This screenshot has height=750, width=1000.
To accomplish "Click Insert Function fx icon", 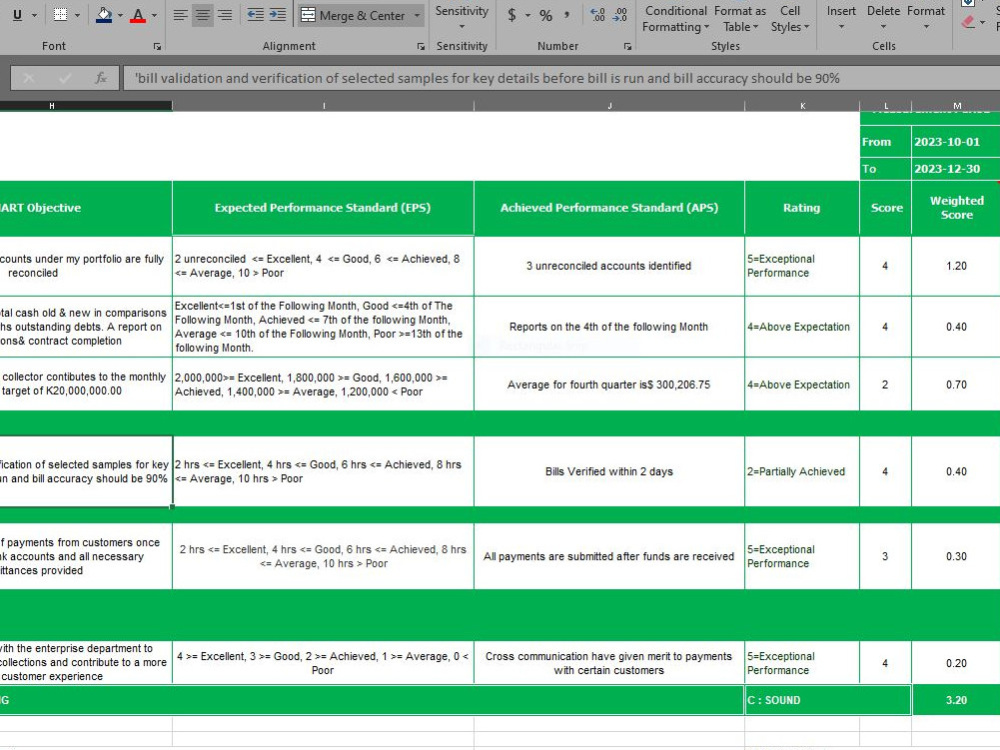I will tap(101, 78).
